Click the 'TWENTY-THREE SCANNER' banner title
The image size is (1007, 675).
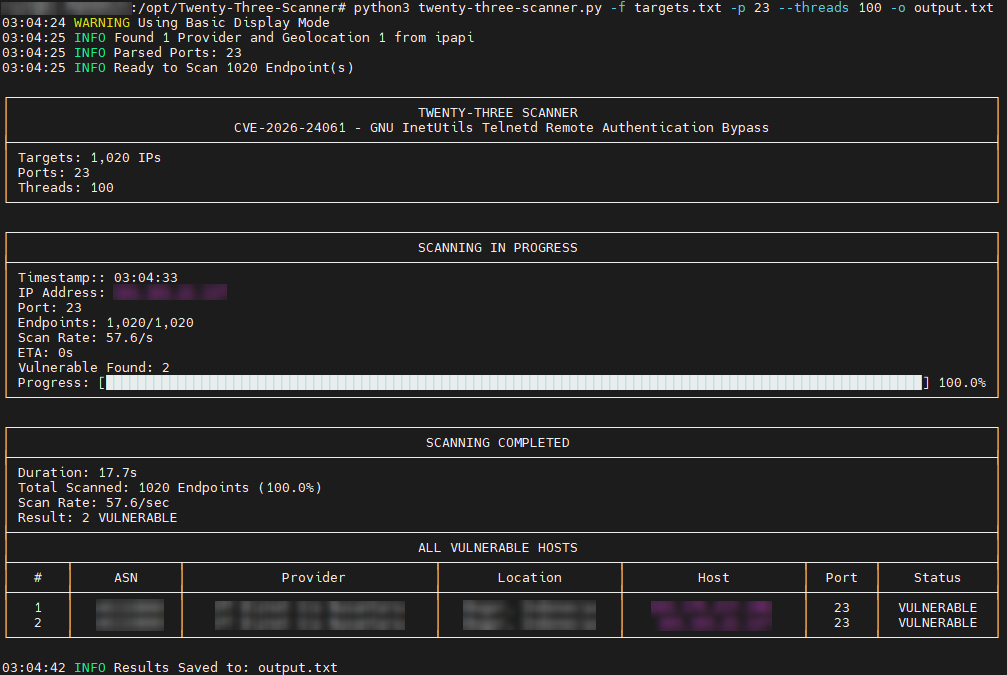pos(498,112)
